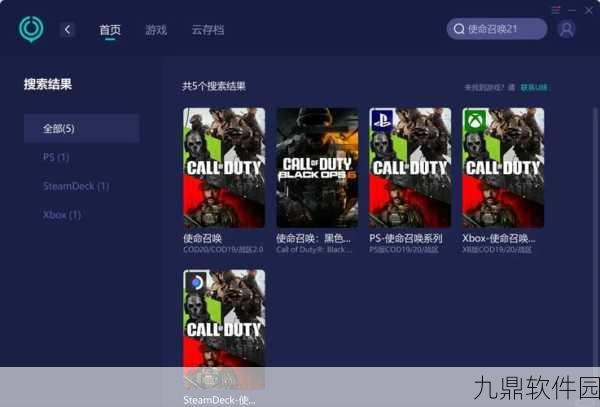Screen dimensions: 600x407
Task: Click PlayStation badge on PS game cover
Action: tap(382, 120)
